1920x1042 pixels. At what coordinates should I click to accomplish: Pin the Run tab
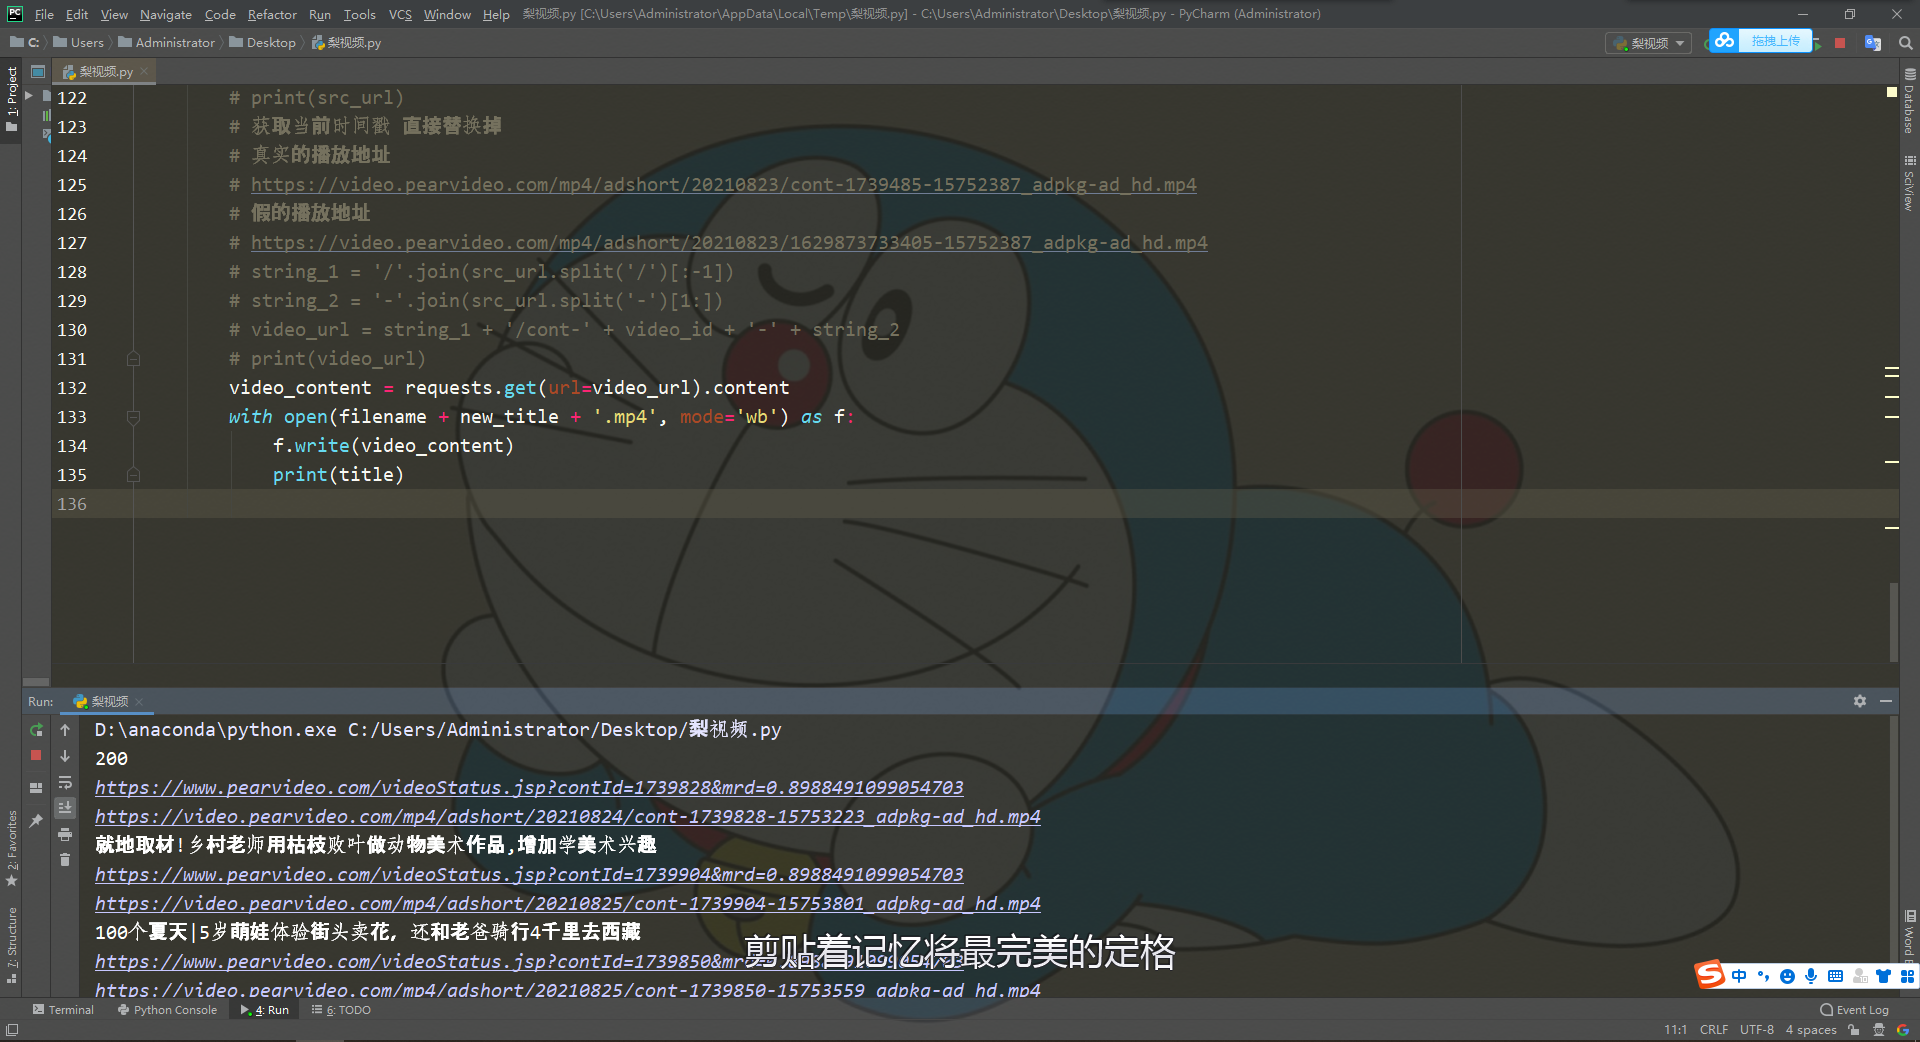coord(36,821)
